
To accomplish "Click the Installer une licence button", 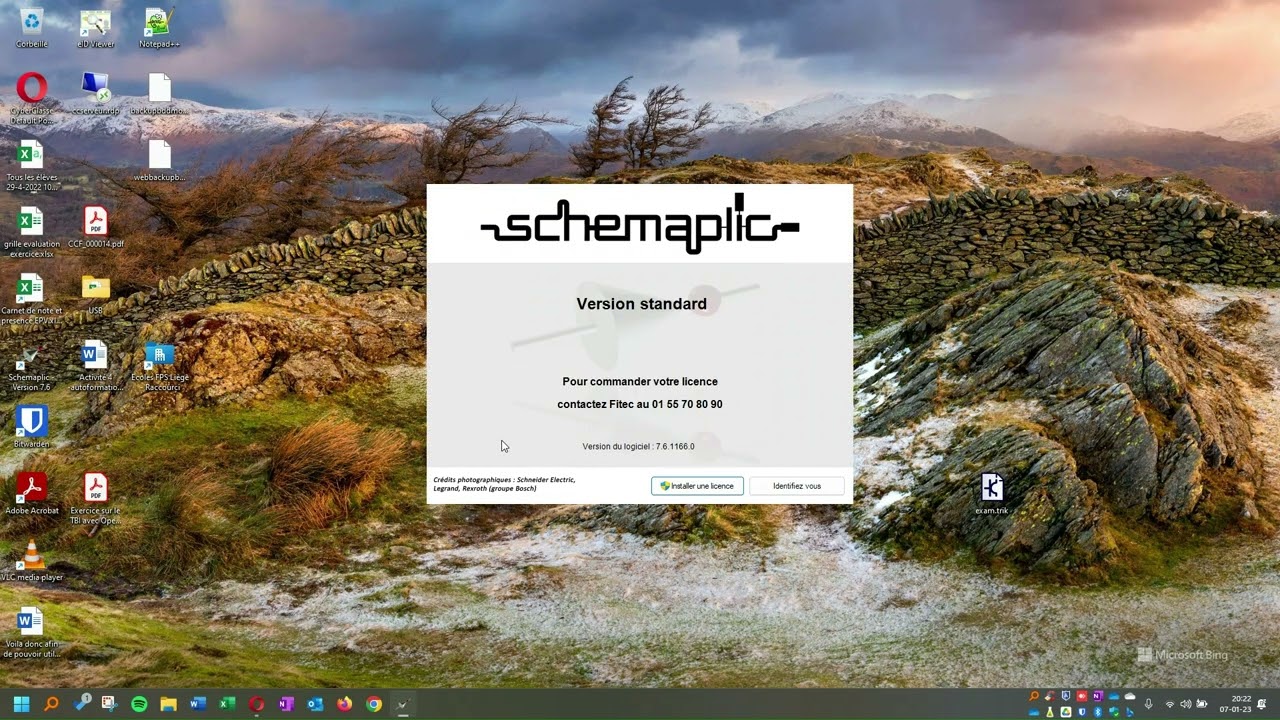I will (x=698, y=486).
